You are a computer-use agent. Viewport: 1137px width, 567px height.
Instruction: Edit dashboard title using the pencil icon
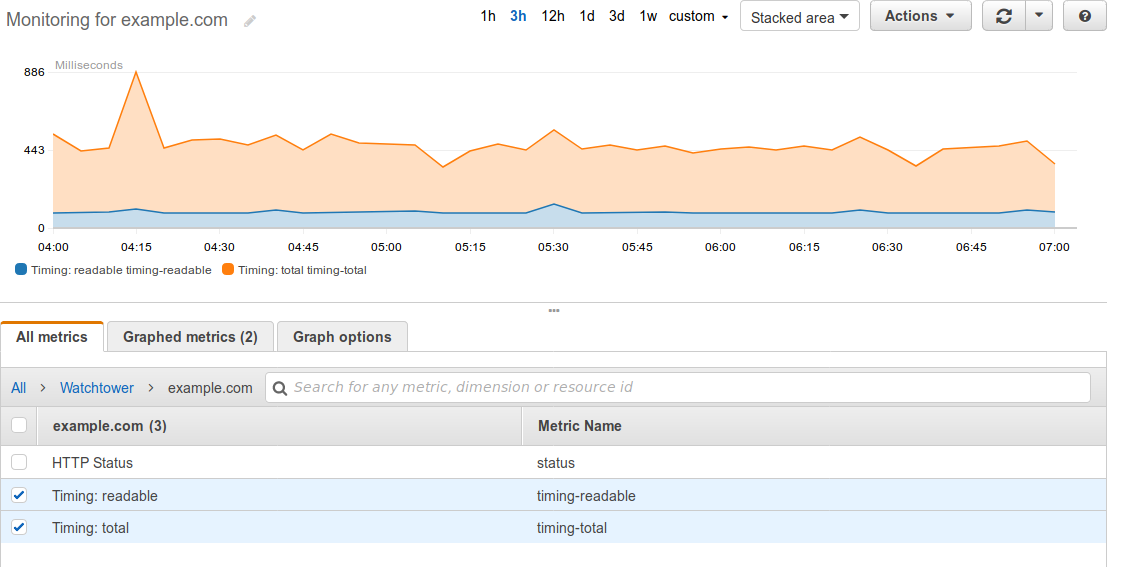tap(249, 21)
